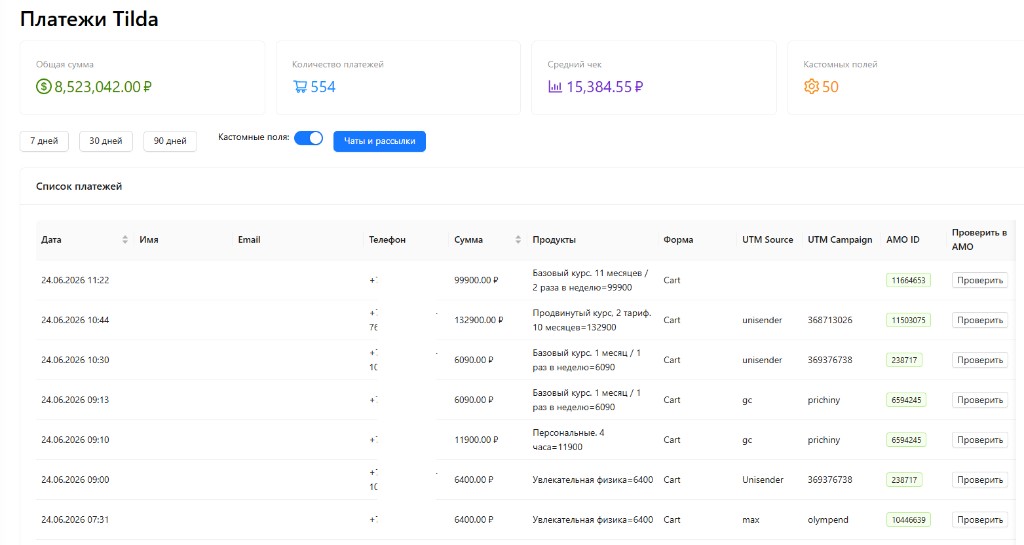Click UTM source max
This screenshot has width=1024, height=545.
[x=750, y=520]
